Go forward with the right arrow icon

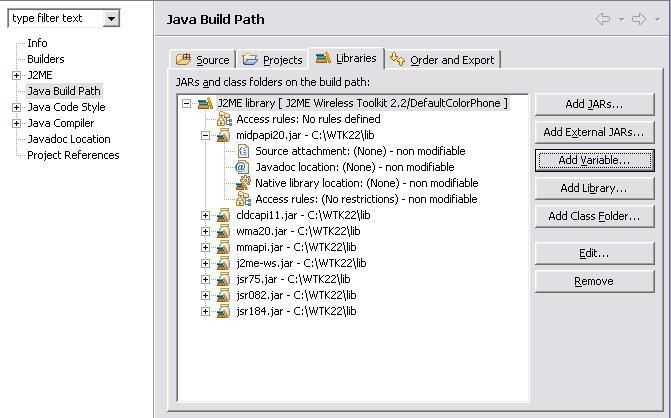(639, 19)
